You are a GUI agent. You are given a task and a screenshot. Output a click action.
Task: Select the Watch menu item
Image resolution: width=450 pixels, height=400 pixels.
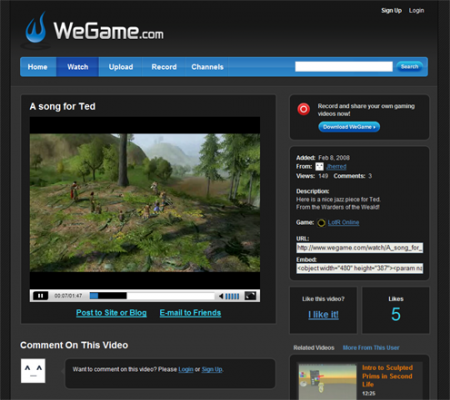click(x=78, y=67)
